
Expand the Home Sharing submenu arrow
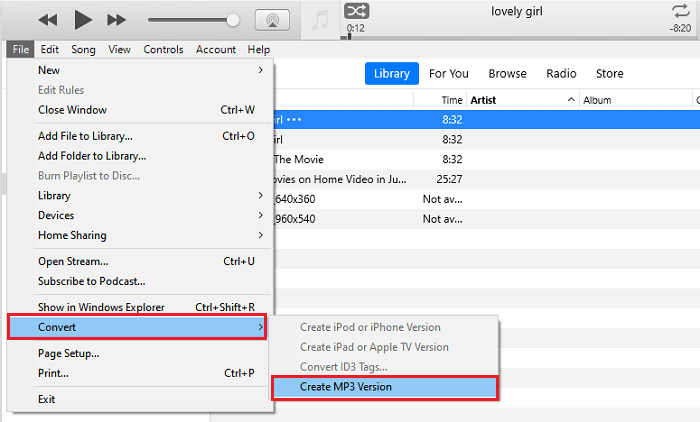(x=260, y=235)
